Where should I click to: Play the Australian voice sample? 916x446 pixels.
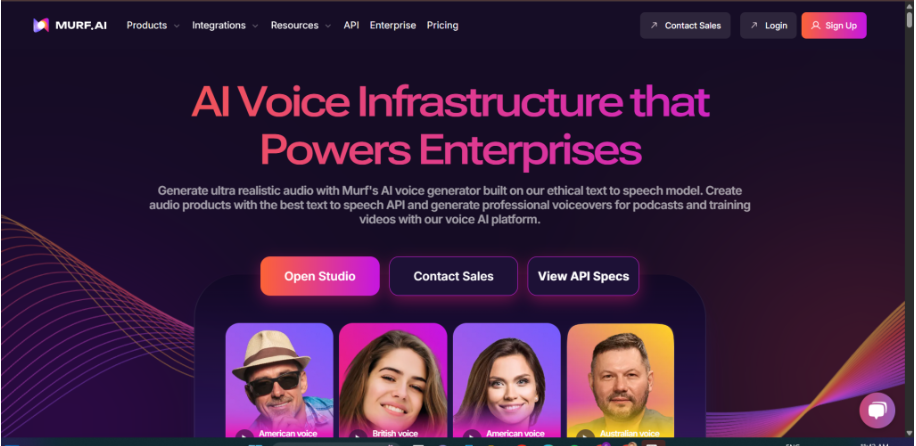click(585, 435)
